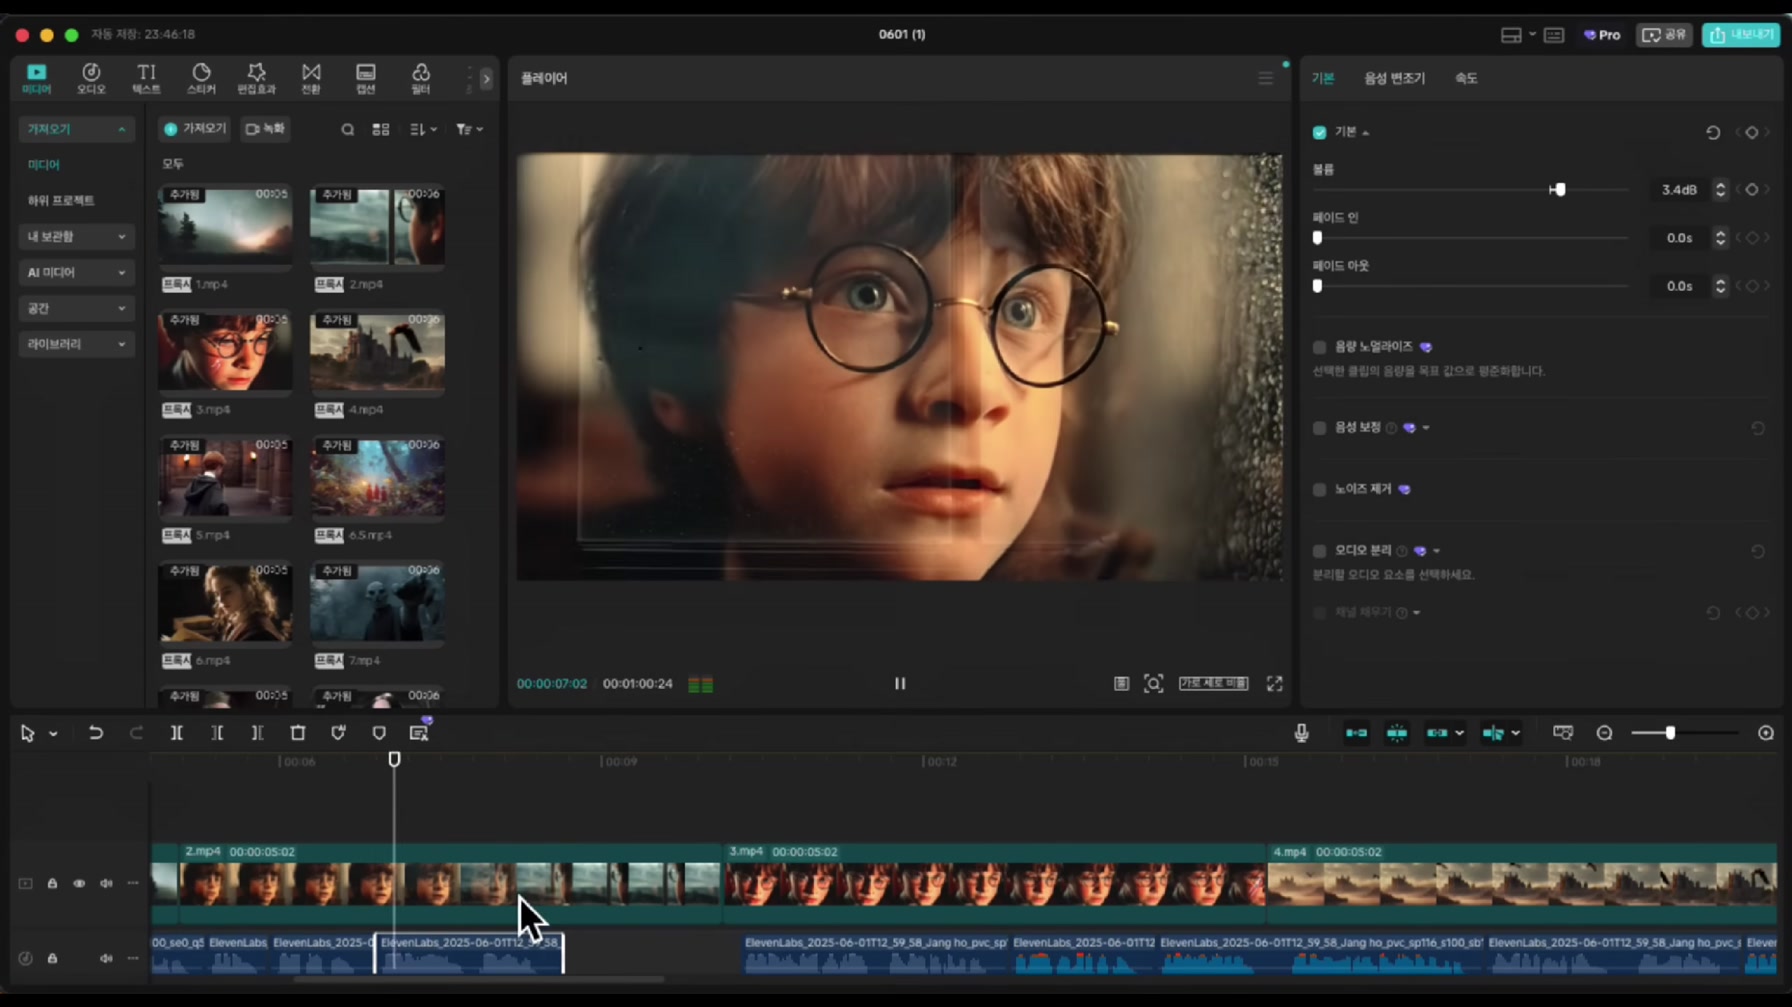1792x1007 pixels.
Task: Click the Pro upgrade button
Action: click(x=1602, y=35)
